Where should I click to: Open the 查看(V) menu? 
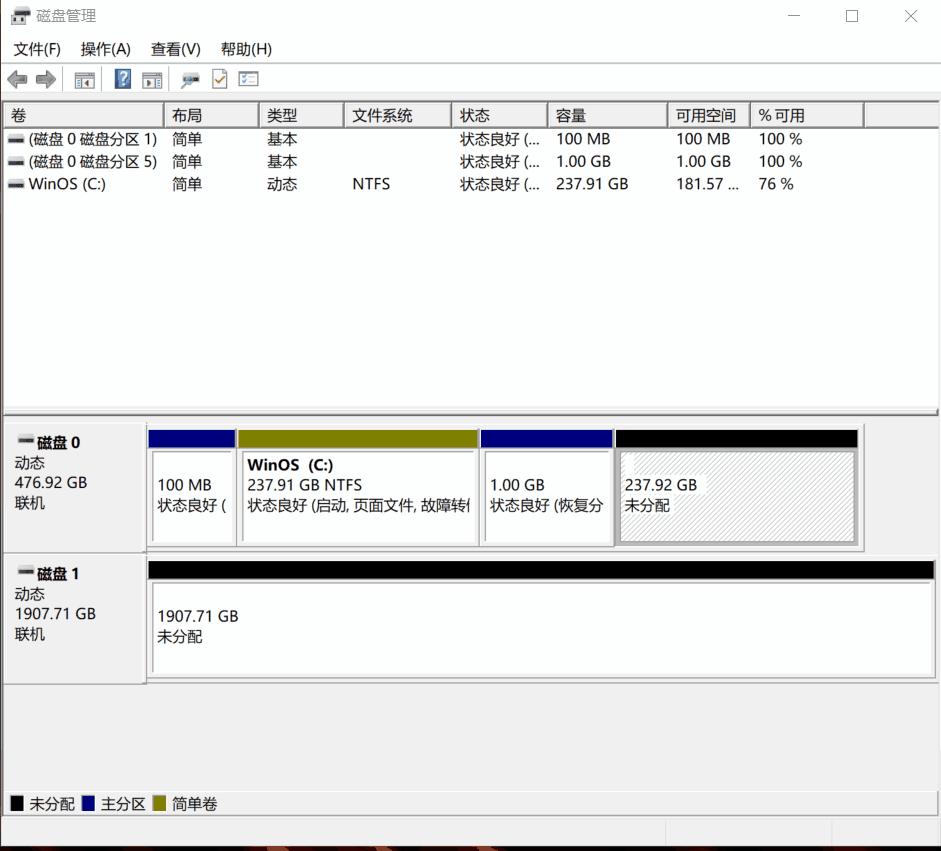pyautogui.click(x=176, y=49)
